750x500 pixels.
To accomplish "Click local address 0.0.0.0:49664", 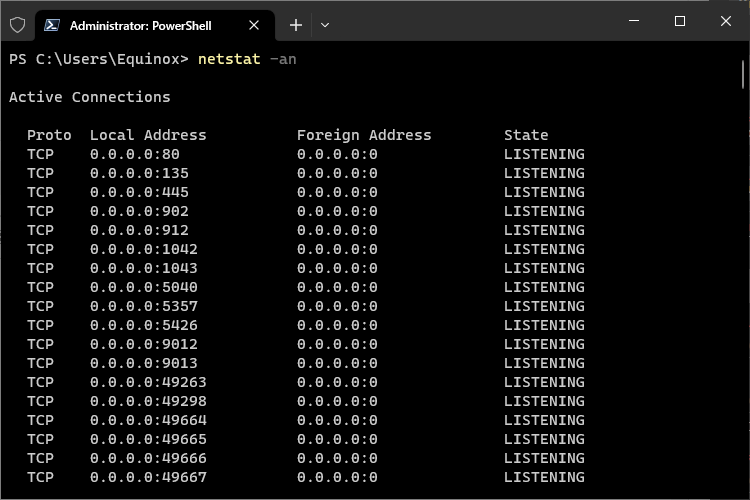I will pos(148,420).
